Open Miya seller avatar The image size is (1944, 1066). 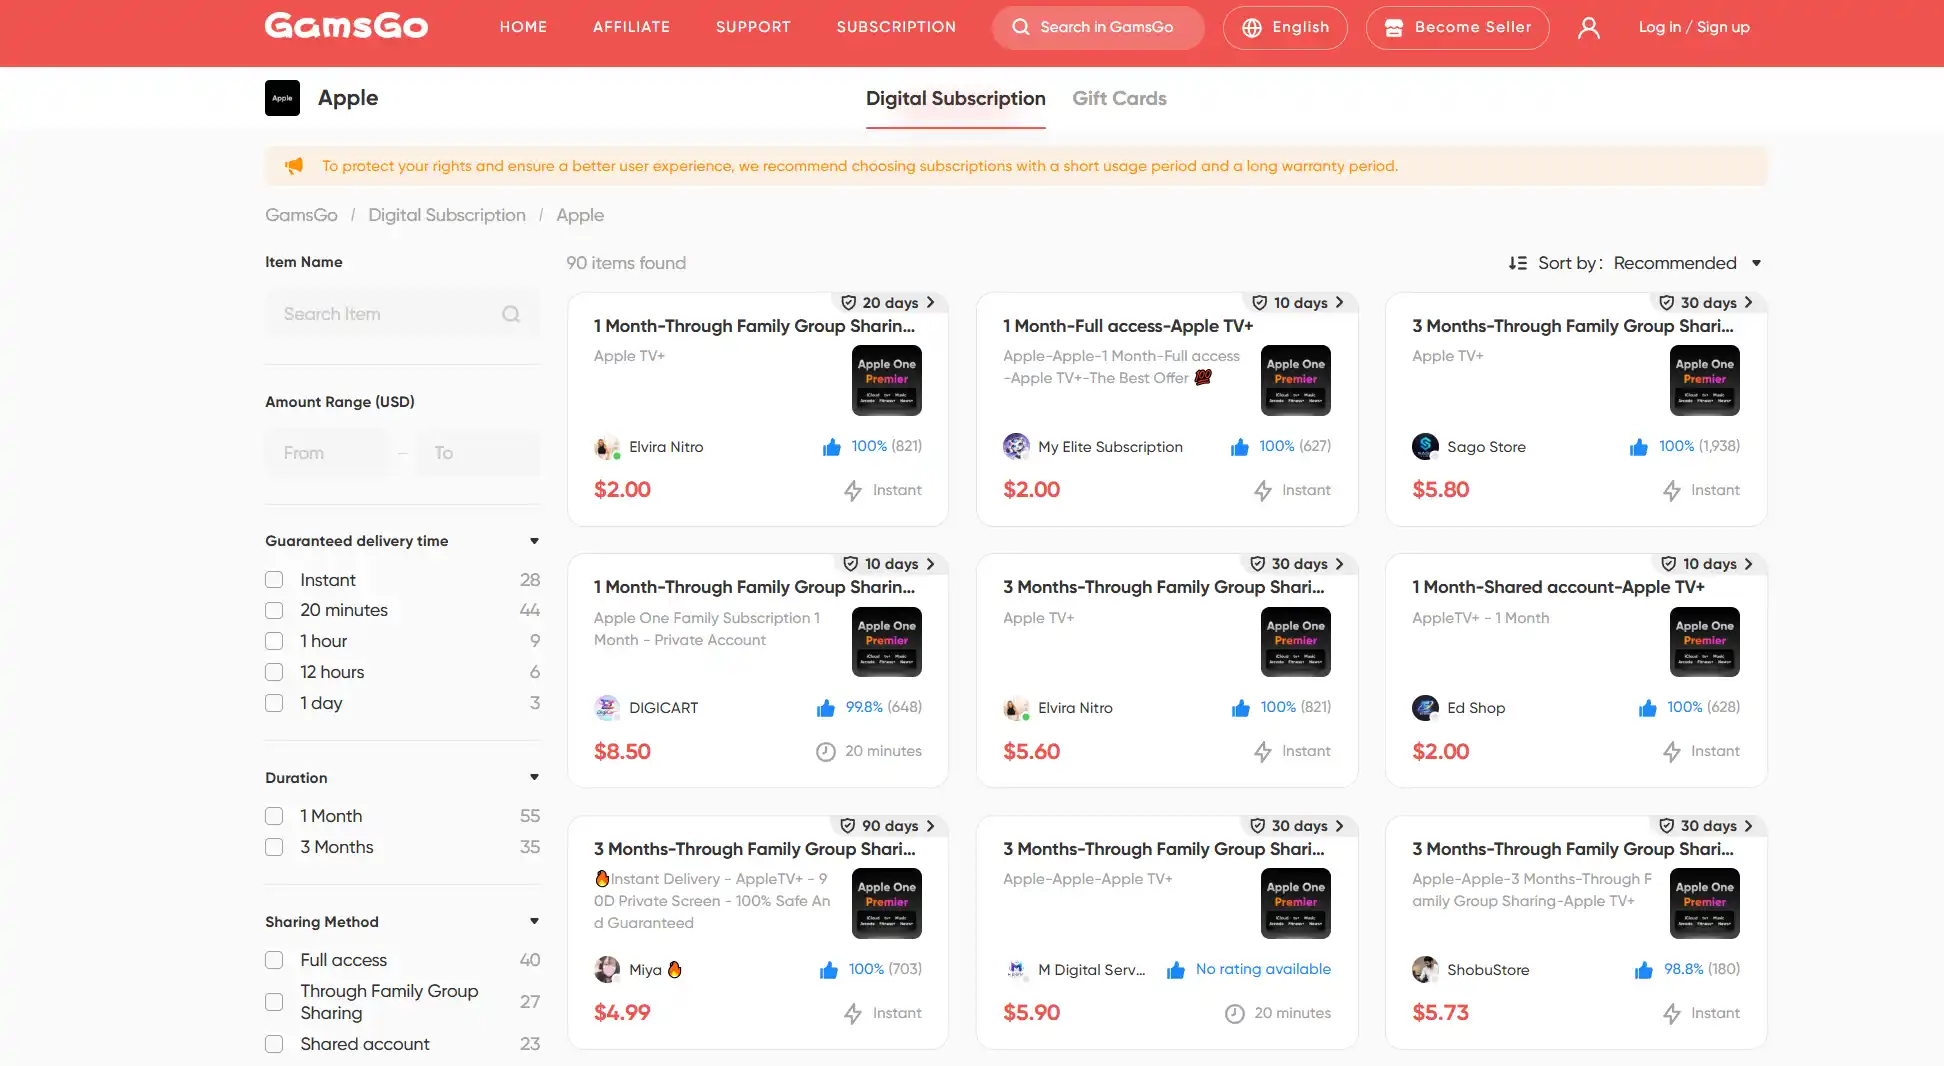click(x=606, y=970)
